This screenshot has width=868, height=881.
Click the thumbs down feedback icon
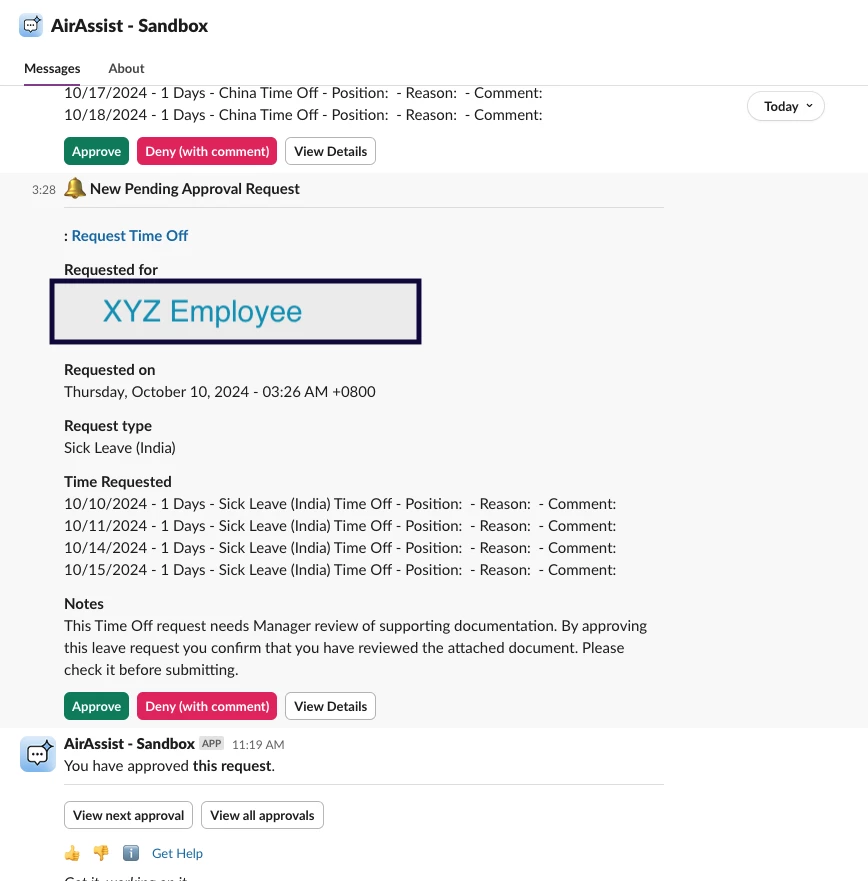(x=101, y=853)
